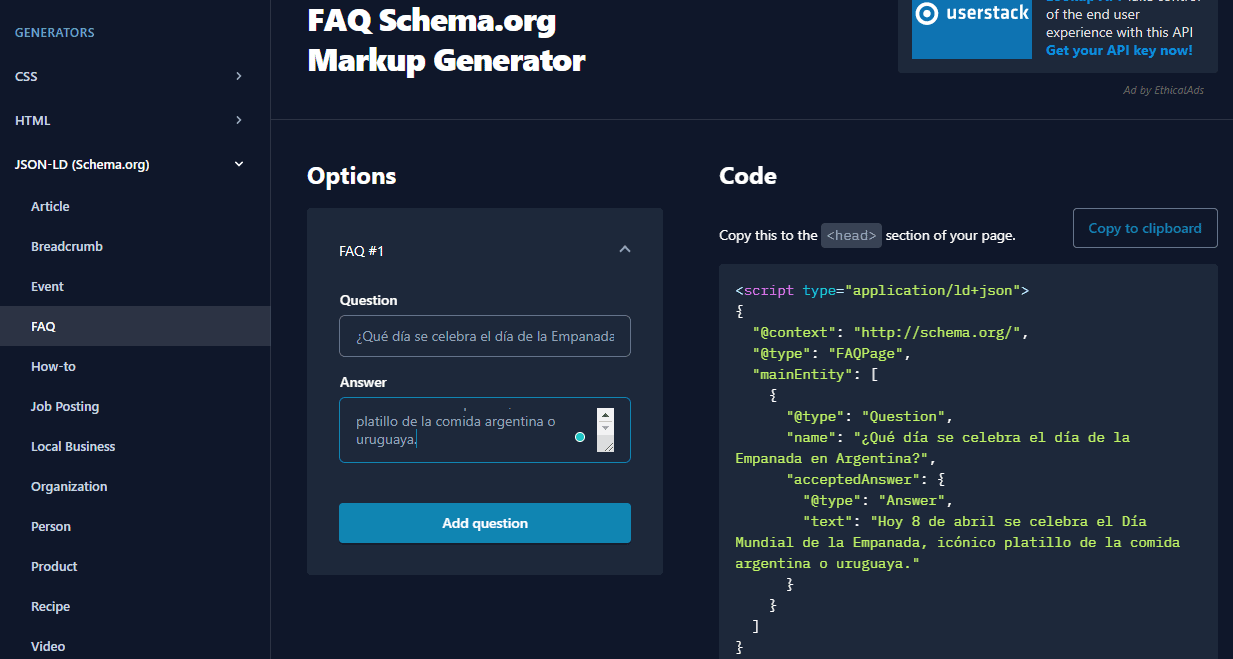
Task: Select the Article schema generator
Action: click(50, 206)
